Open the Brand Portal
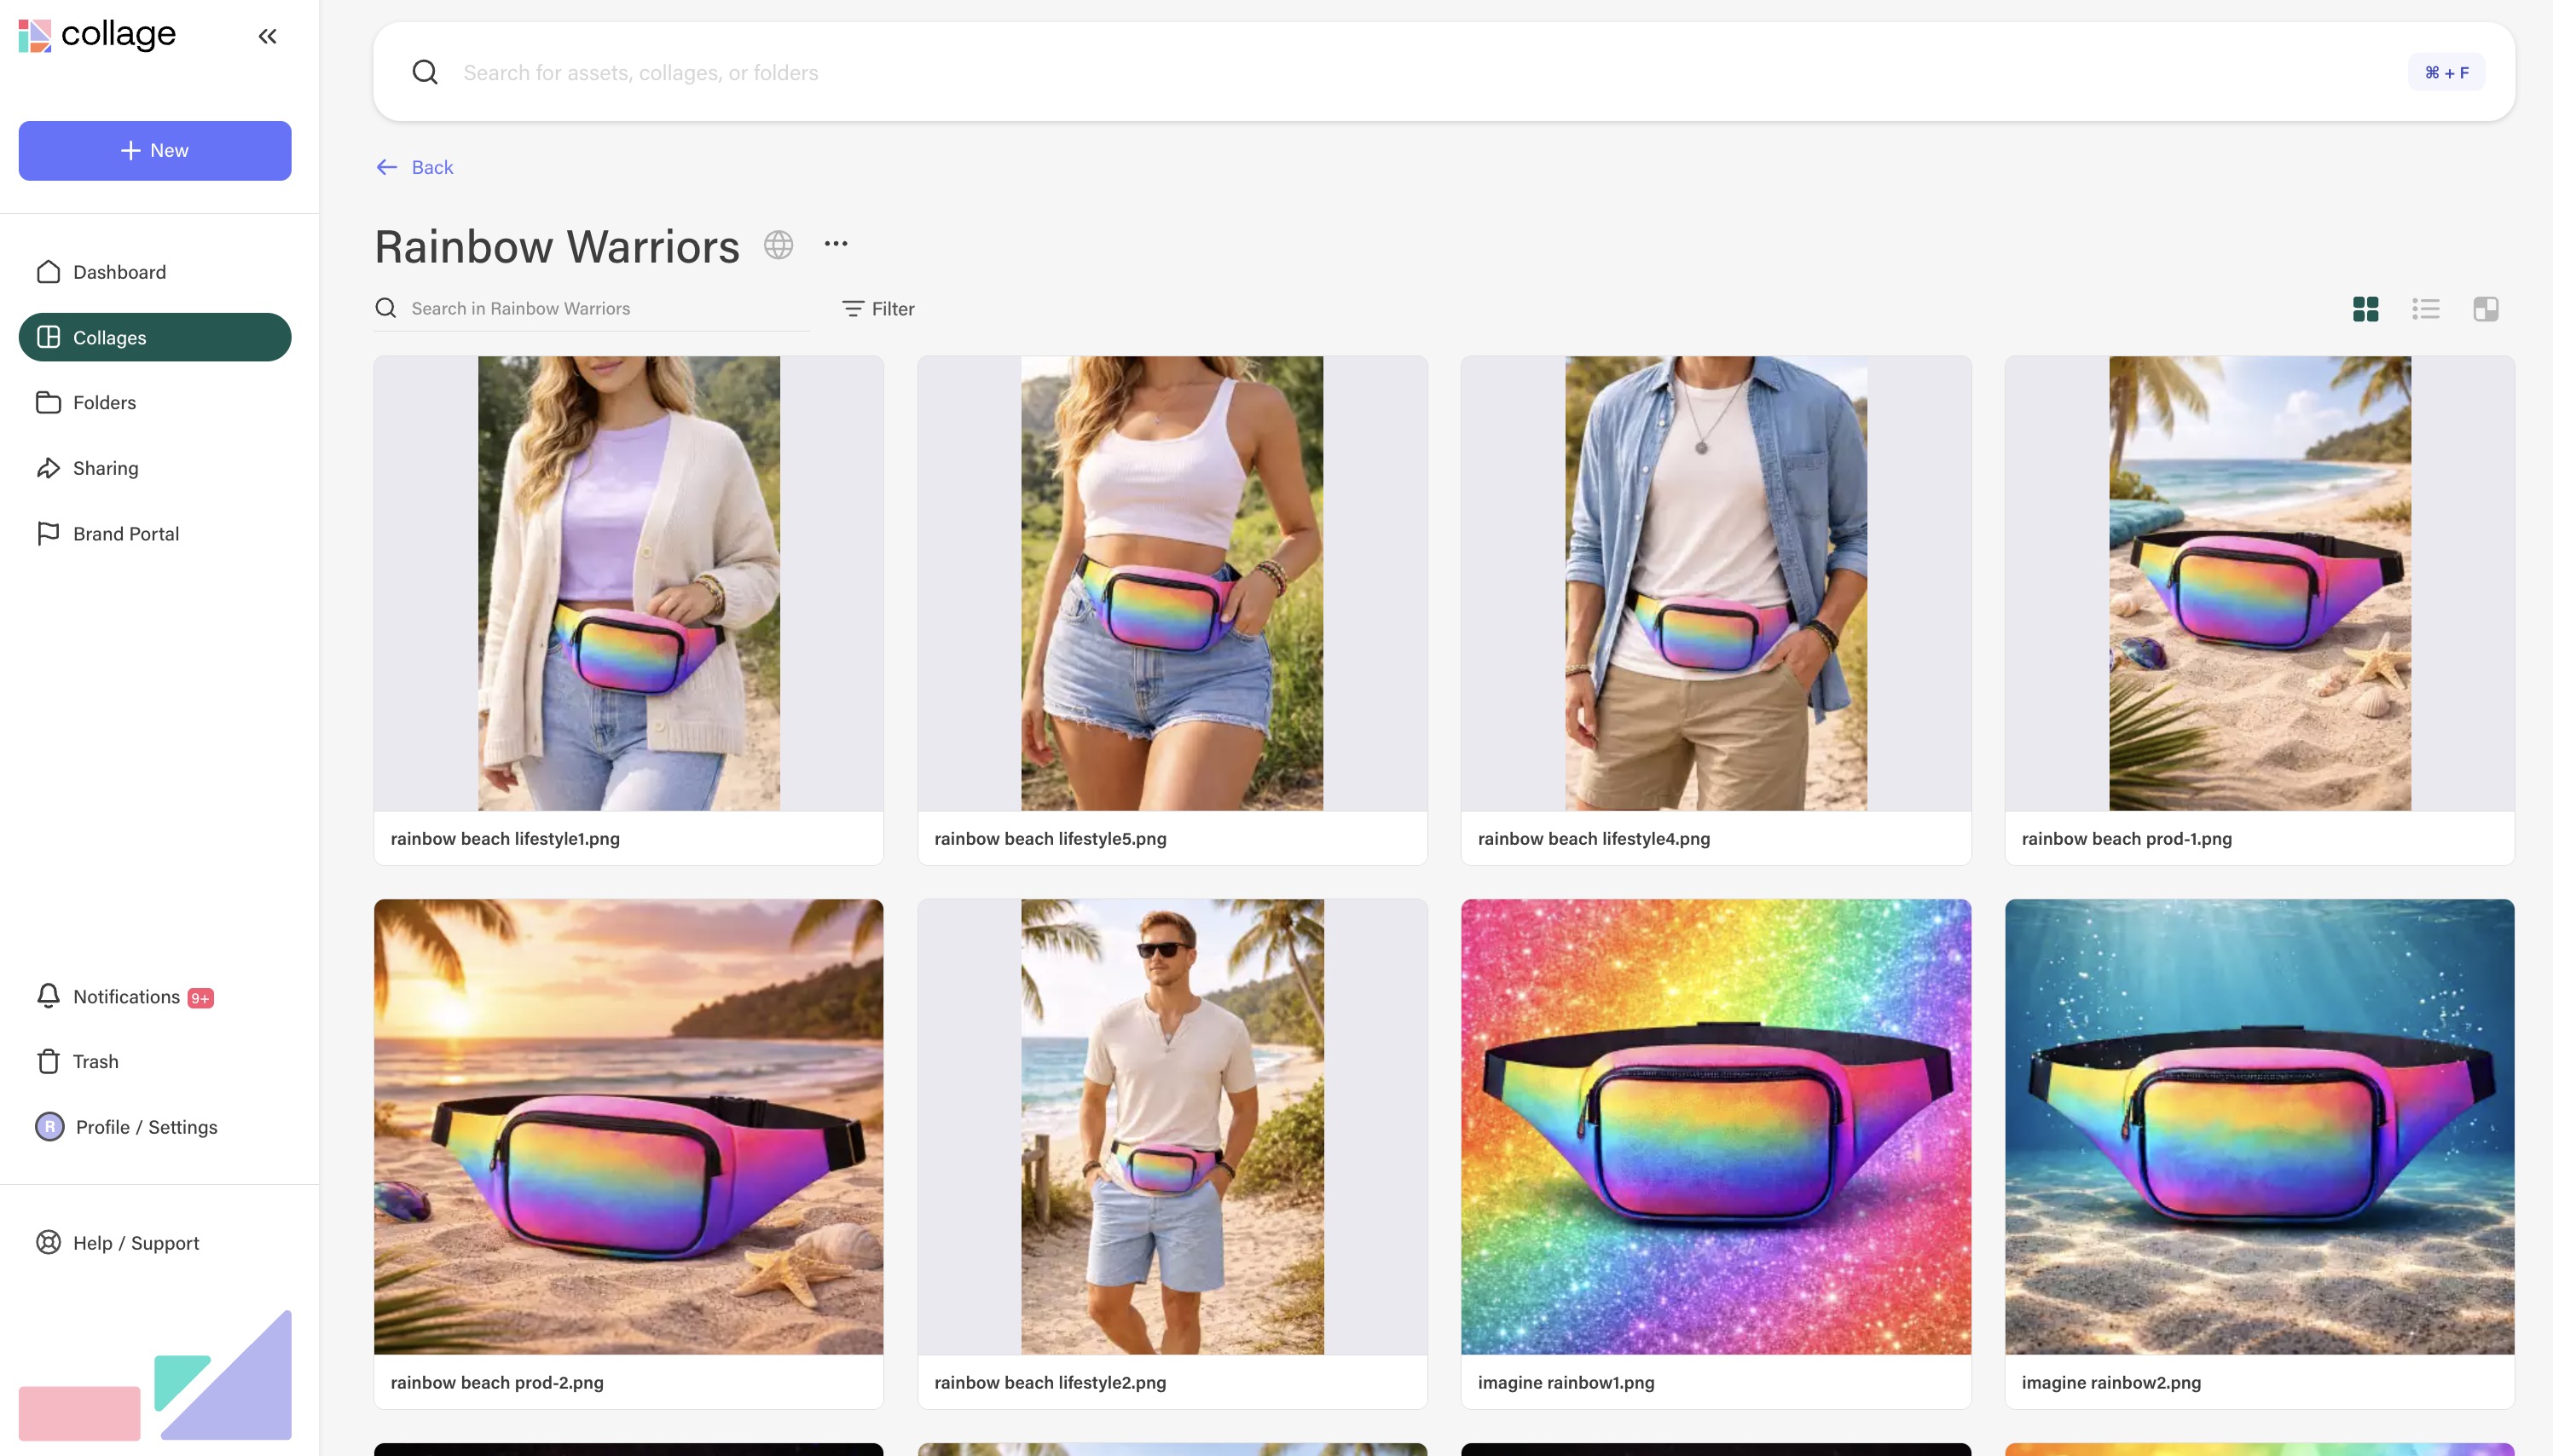 [155, 534]
